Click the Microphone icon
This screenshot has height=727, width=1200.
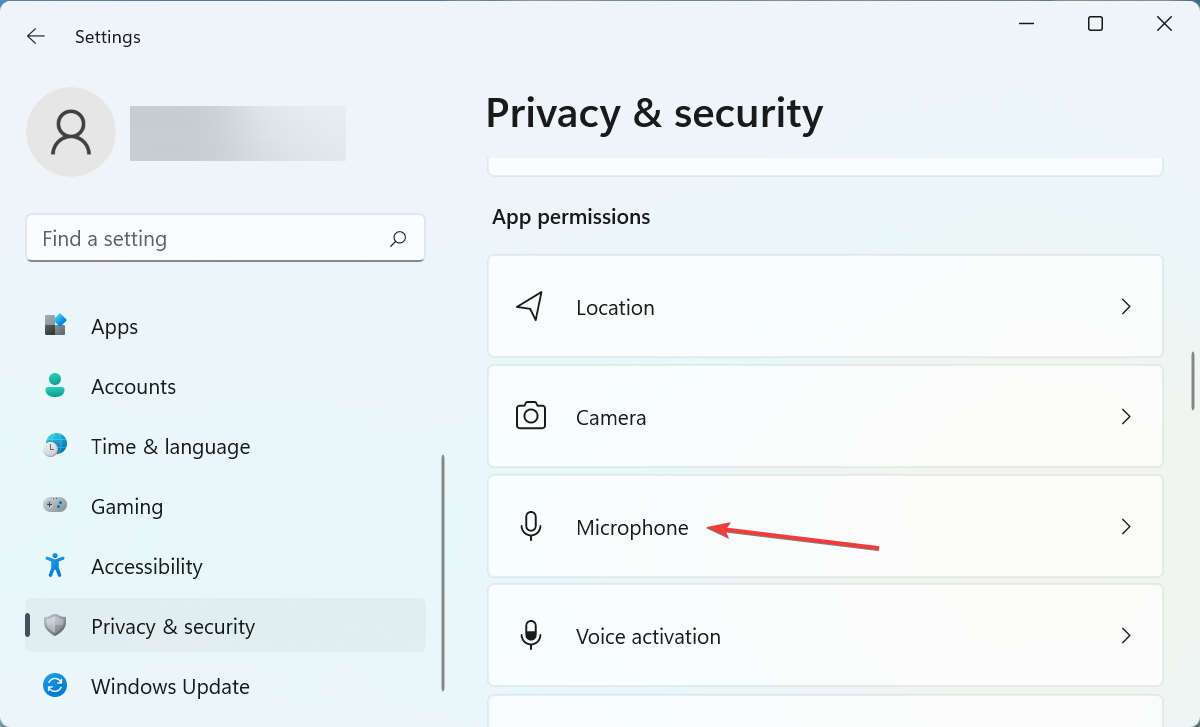pos(531,527)
